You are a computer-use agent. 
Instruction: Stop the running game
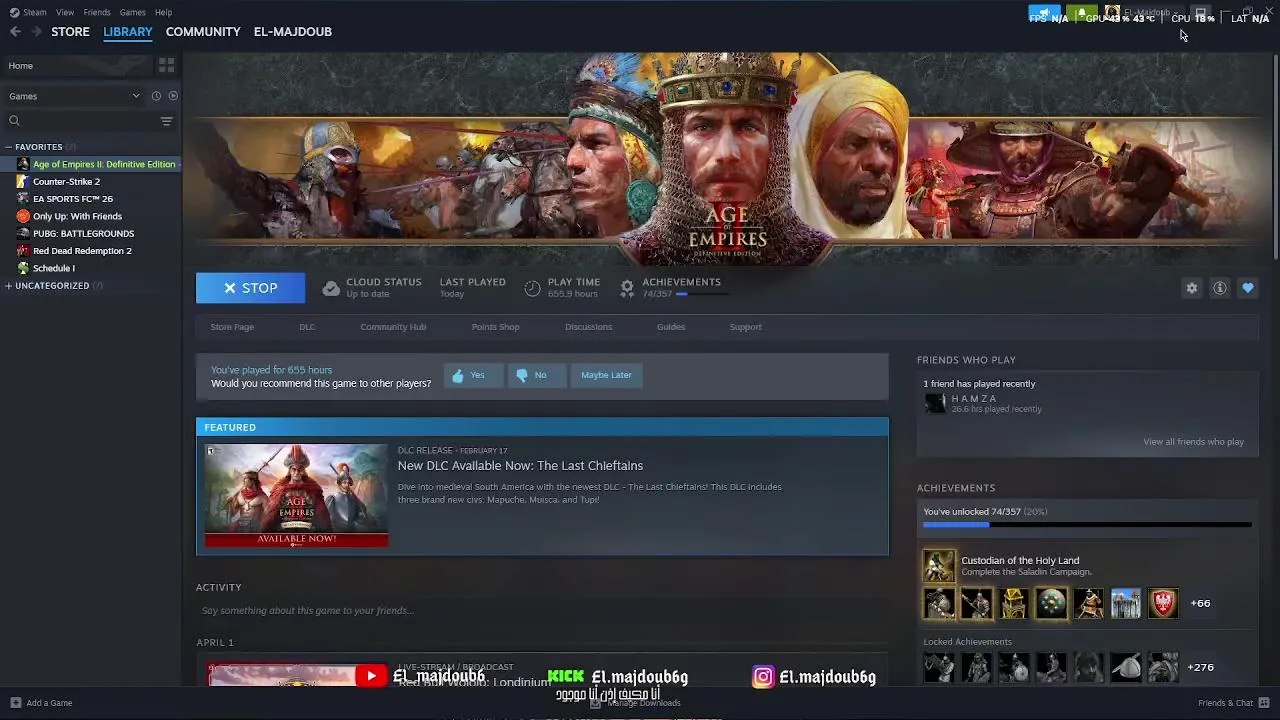[250, 288]
